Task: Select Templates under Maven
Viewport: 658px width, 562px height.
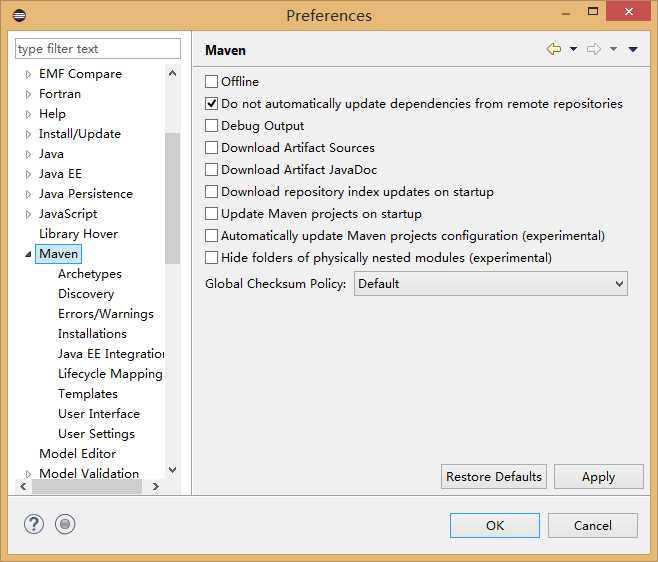Action: 88,394
